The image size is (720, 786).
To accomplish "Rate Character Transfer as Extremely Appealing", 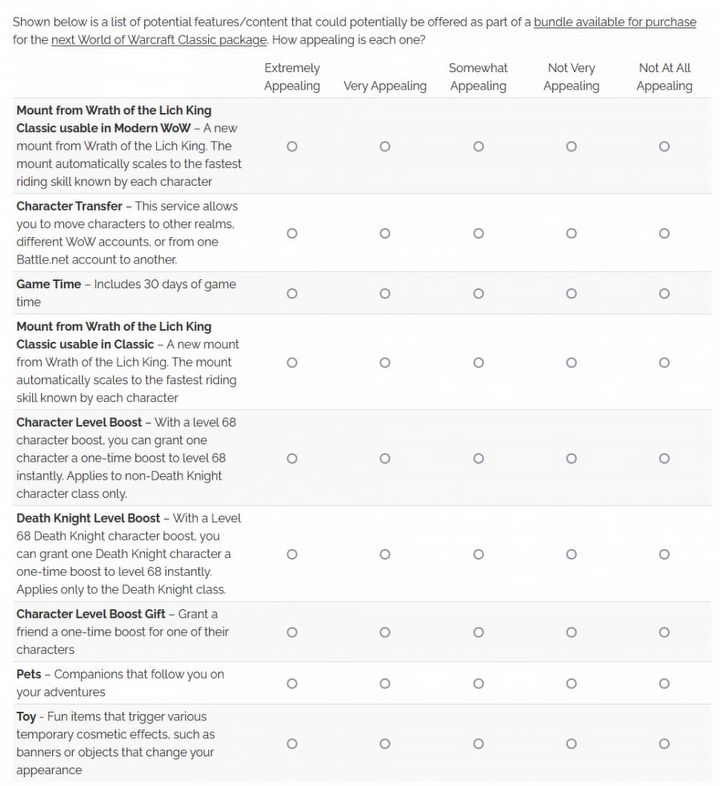I will pyautogui.click(x=292, y=233).
